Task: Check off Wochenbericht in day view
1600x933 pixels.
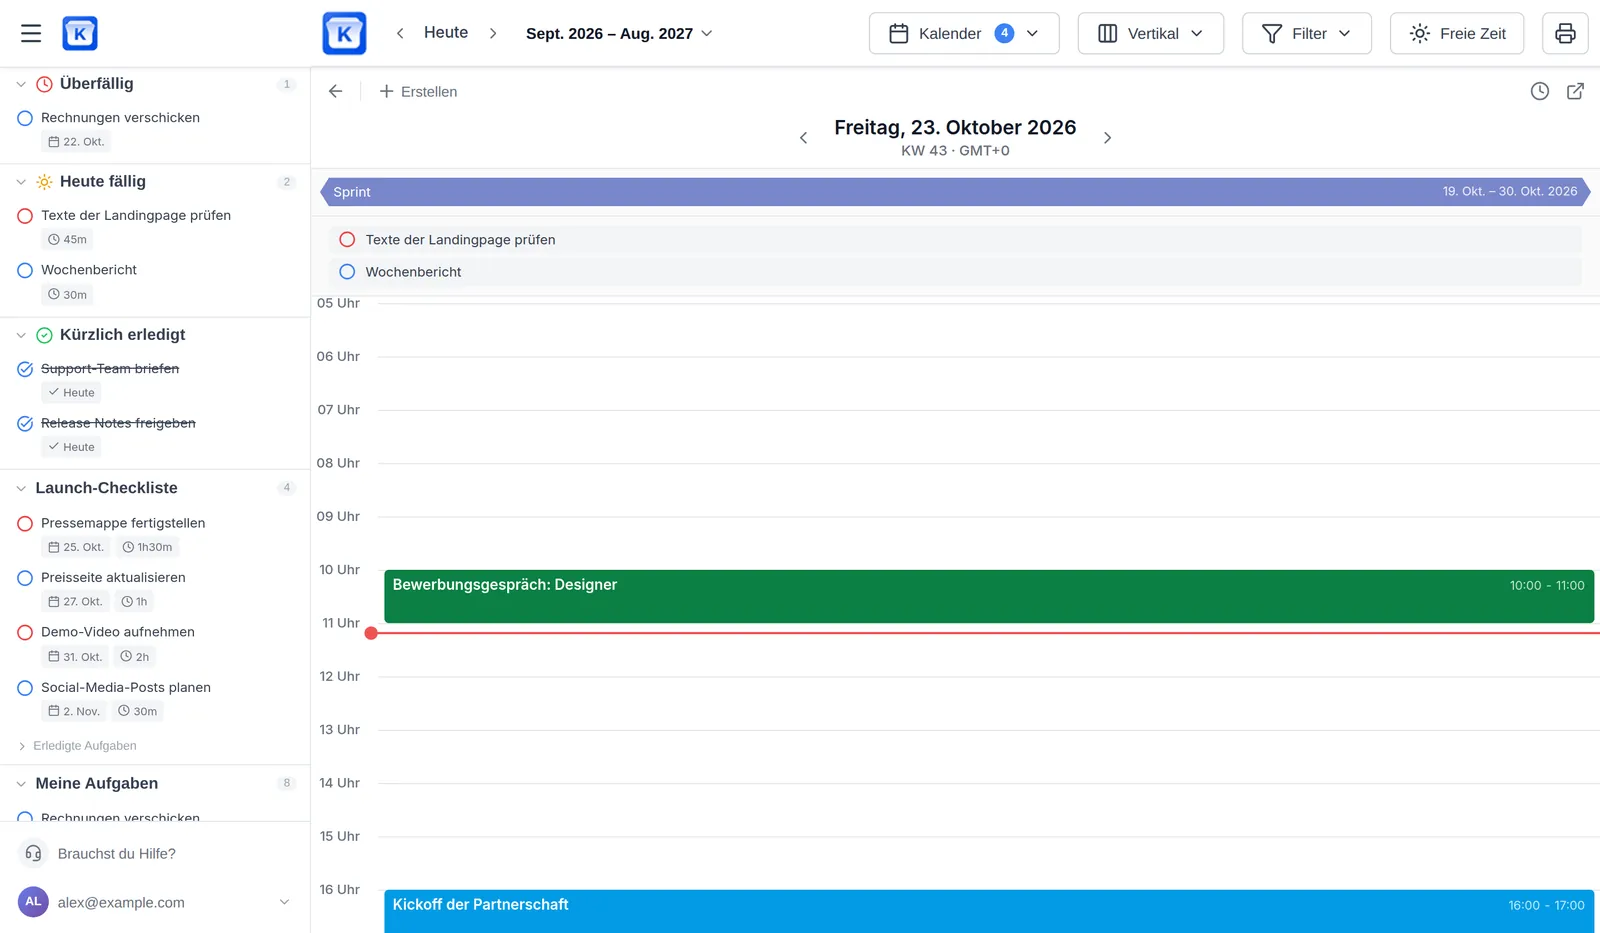Action: (x=347, y=271)
